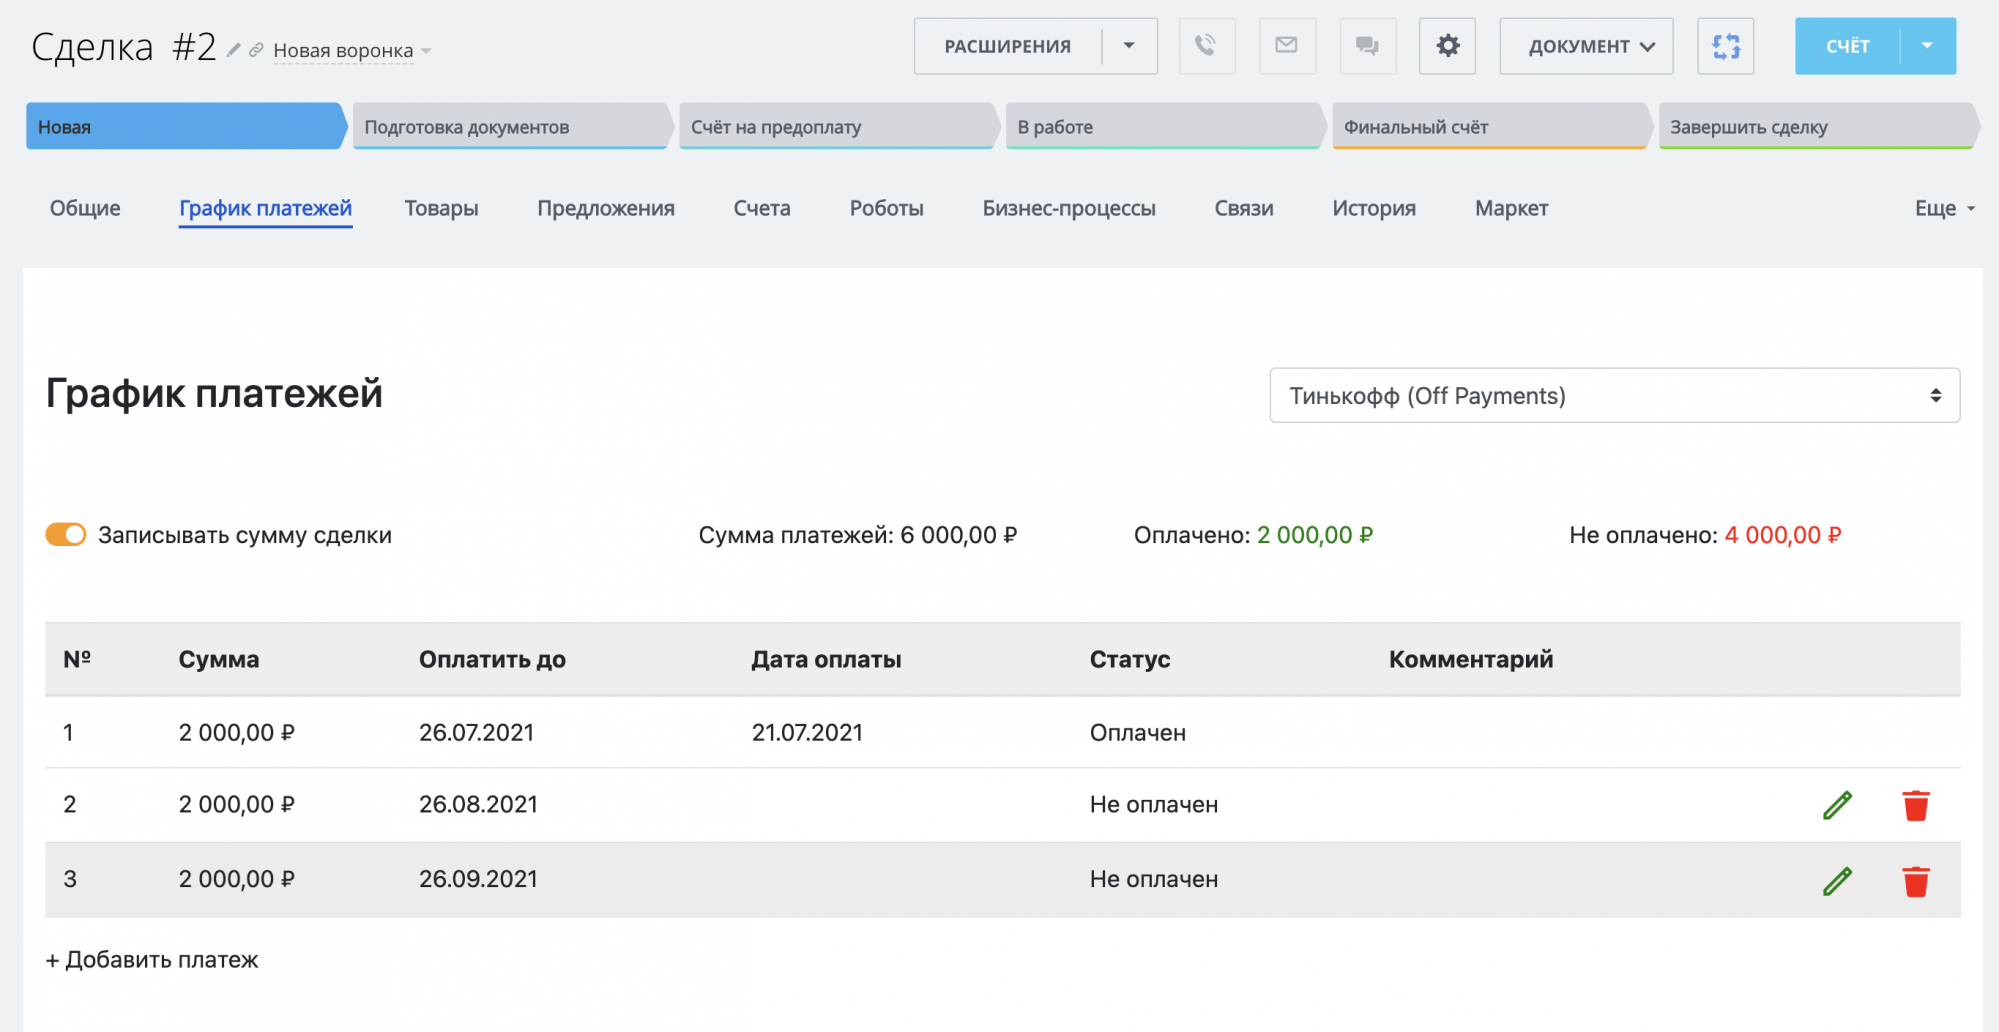This screenshot has height=1032, width=1999.
Task: Open the chat messages icon
Action: pyautogui.click(x=1367, y=45)
